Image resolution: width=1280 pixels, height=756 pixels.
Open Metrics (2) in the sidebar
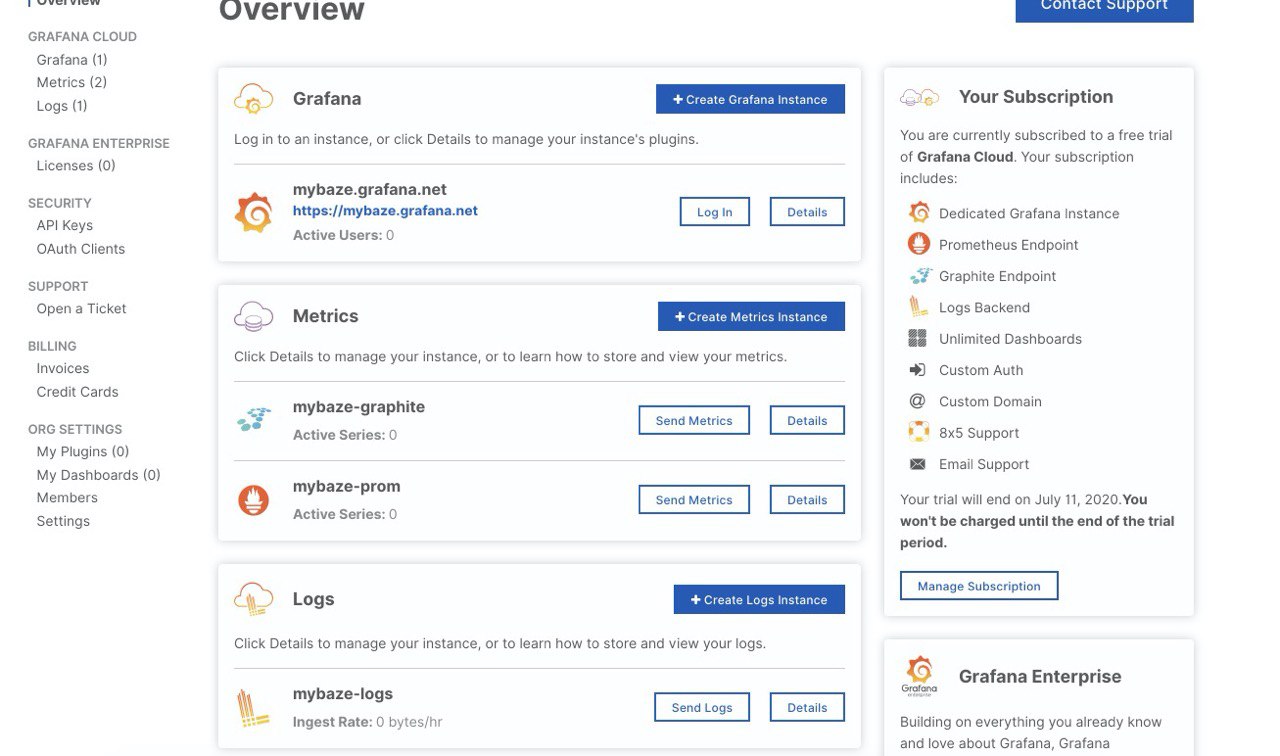[x=72, y=82]
